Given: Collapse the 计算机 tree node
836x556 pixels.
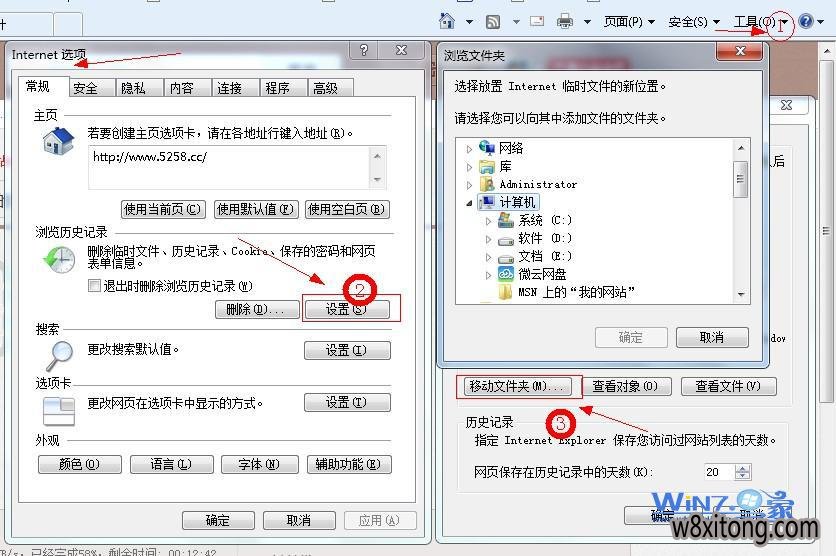Looking at the screenshot, I should click(469, 203).
